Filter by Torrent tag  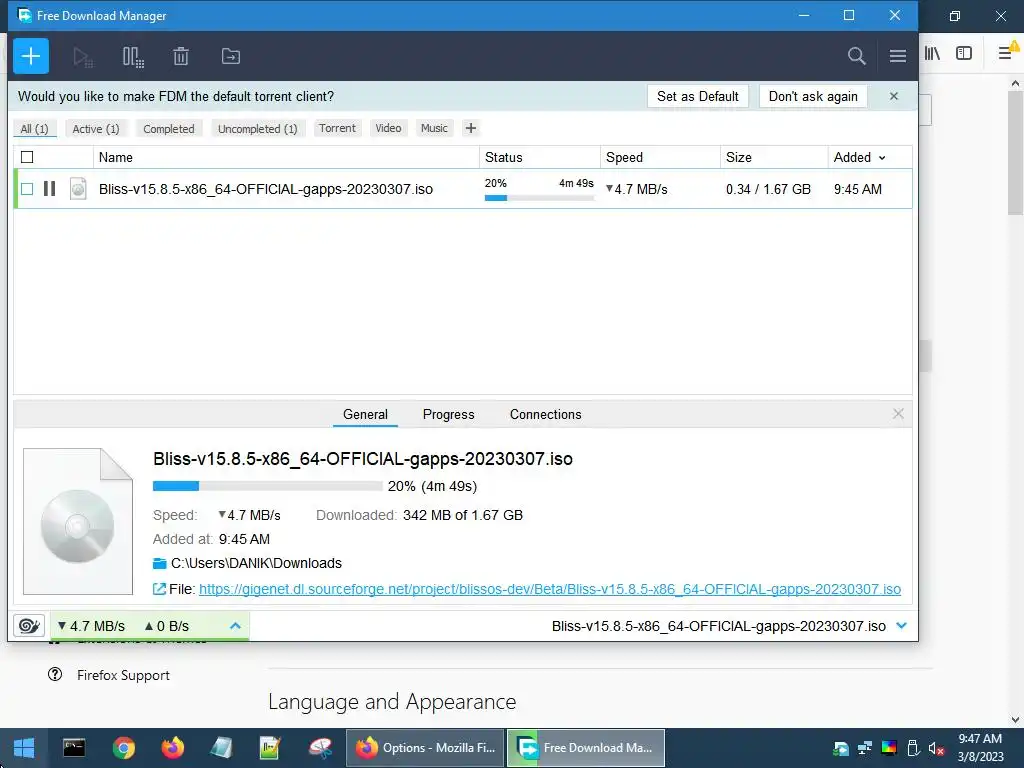[337, 128]
